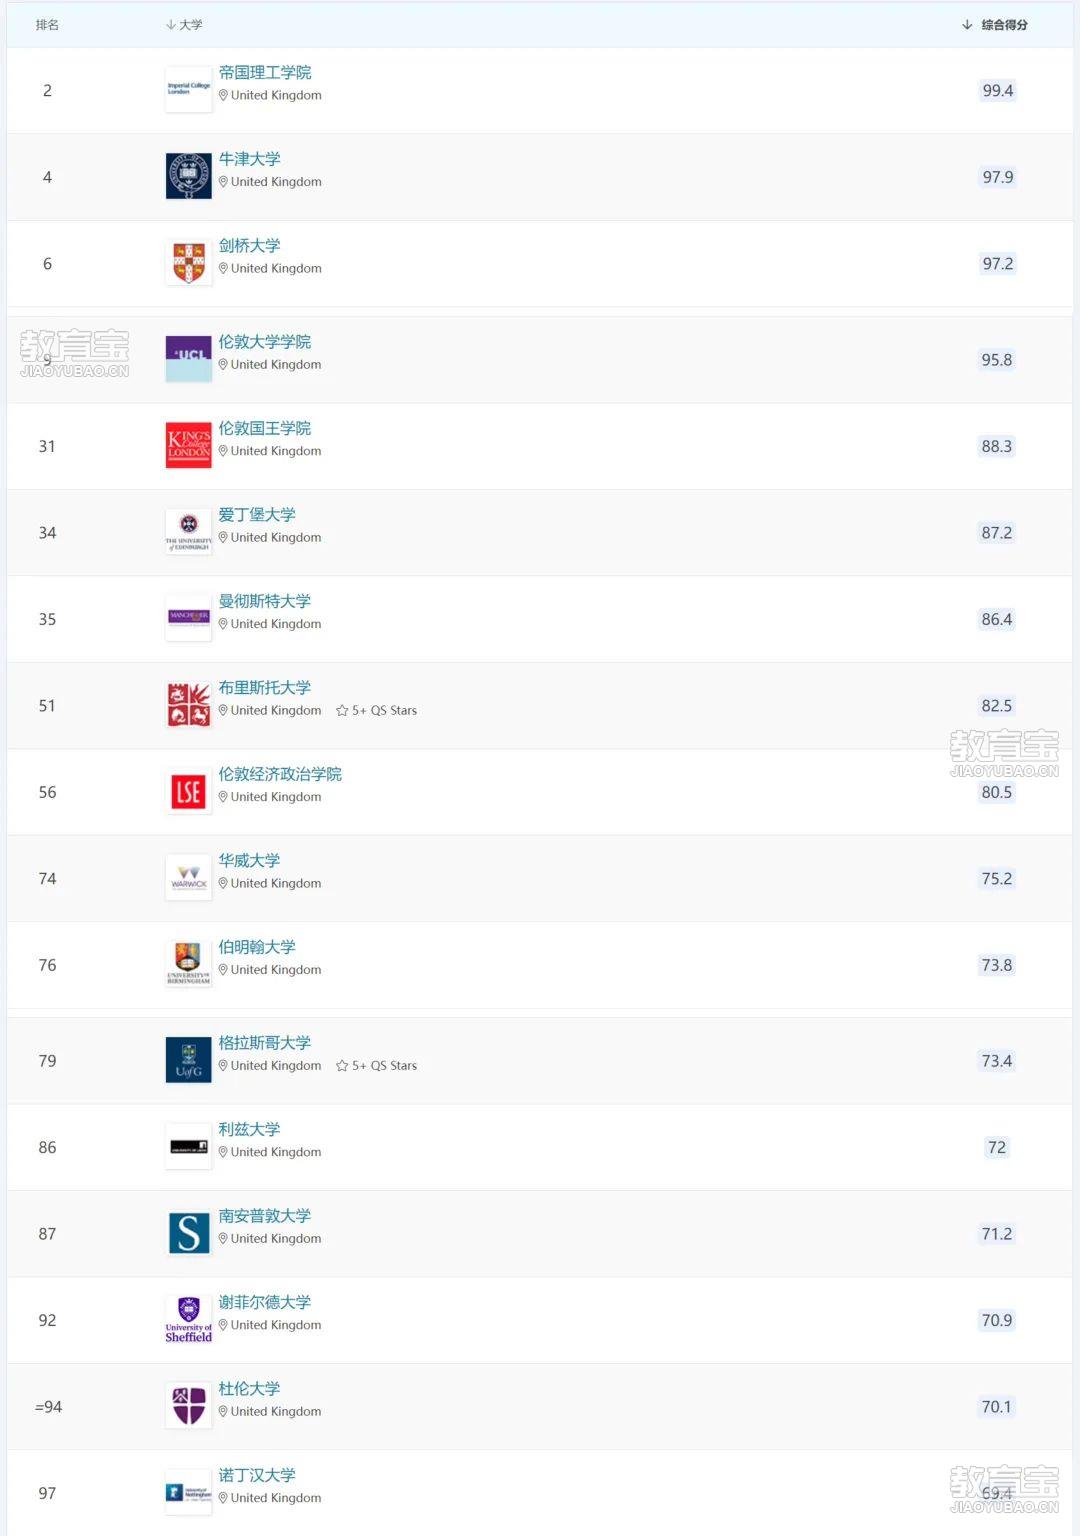Click the Southampton blue S logo
1080x1536 pixels.
click(189, 1233)
